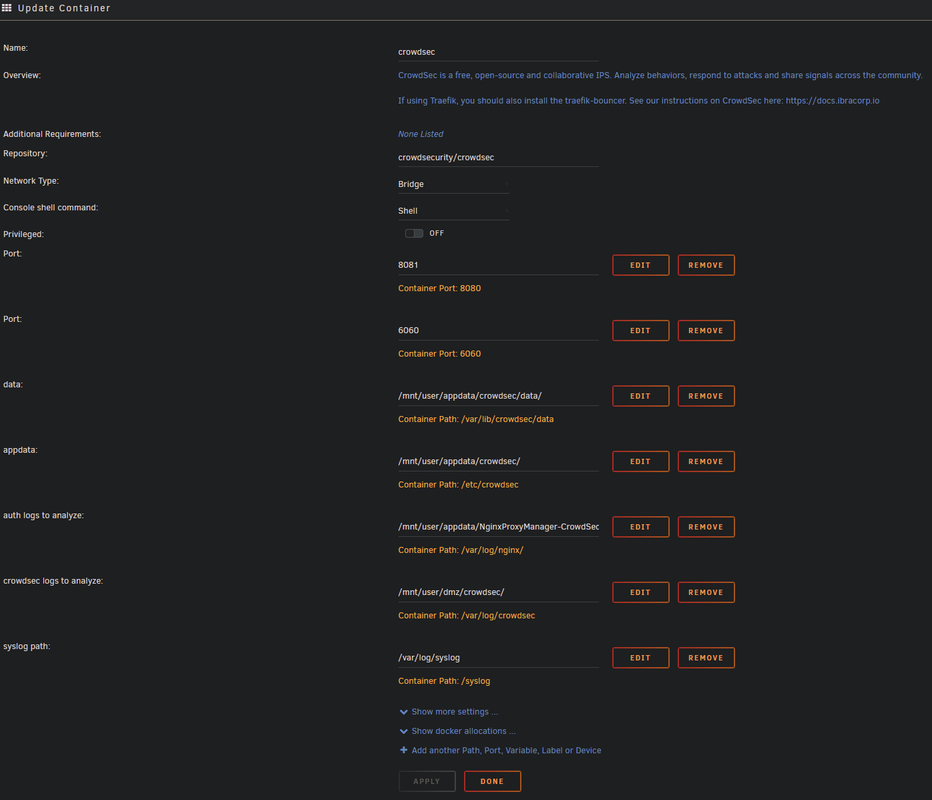Open the Console shell command dropdown
Viewport: 932px width, 800px height.
click(x=454, y=211)
